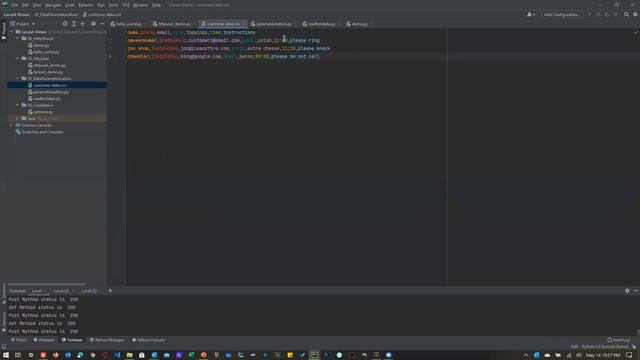Viewport: 640px width, 360px height.
Task: Click the 03_DataParameterisation breadcrumb
Action: (x=56, y=14)
